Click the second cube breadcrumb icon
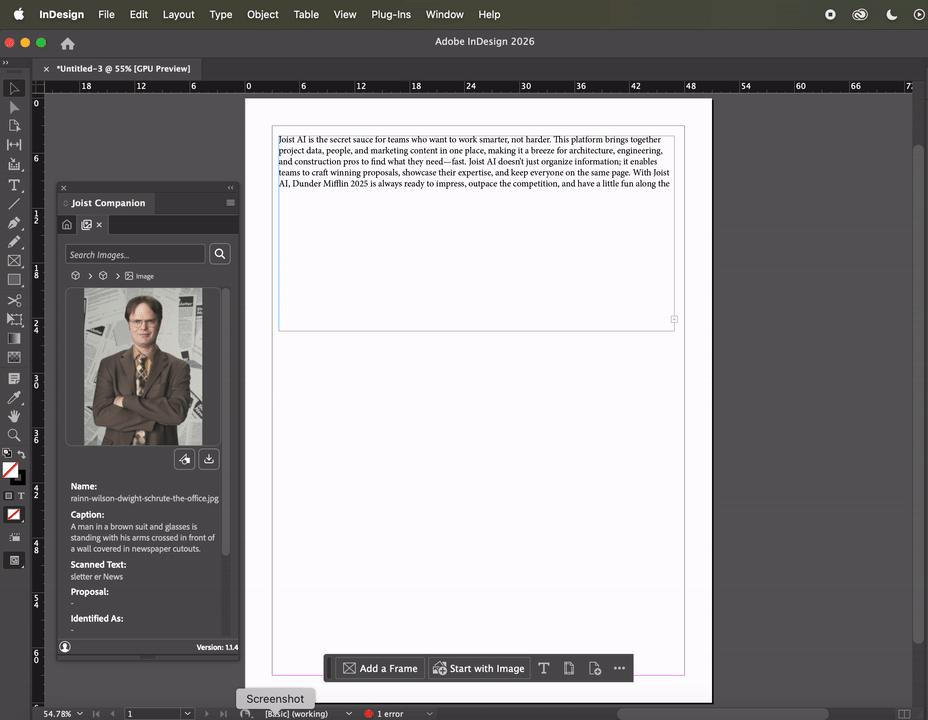This screenshot has height=720, width=928. pos(103,276)
